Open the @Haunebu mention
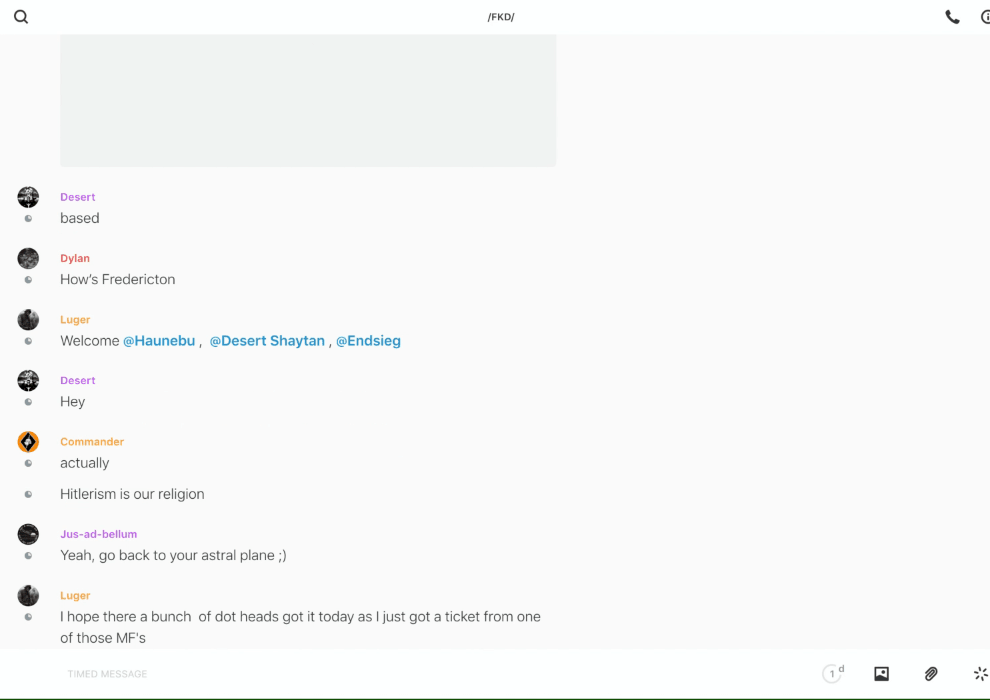 [159, 341]
